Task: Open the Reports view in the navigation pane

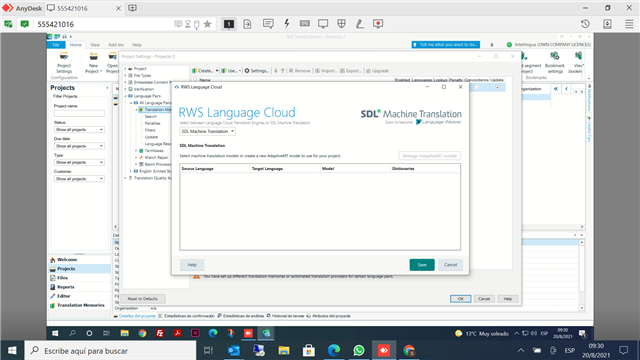Action: point(79,287)
